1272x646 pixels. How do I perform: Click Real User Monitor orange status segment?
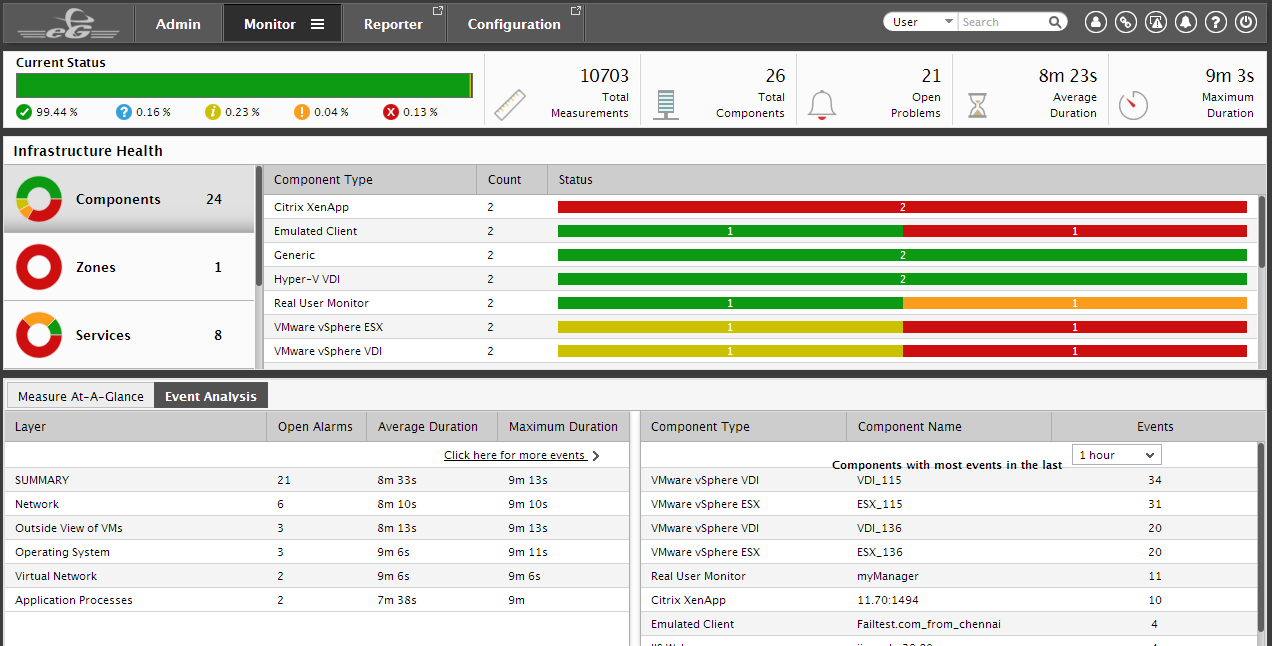1075,303
